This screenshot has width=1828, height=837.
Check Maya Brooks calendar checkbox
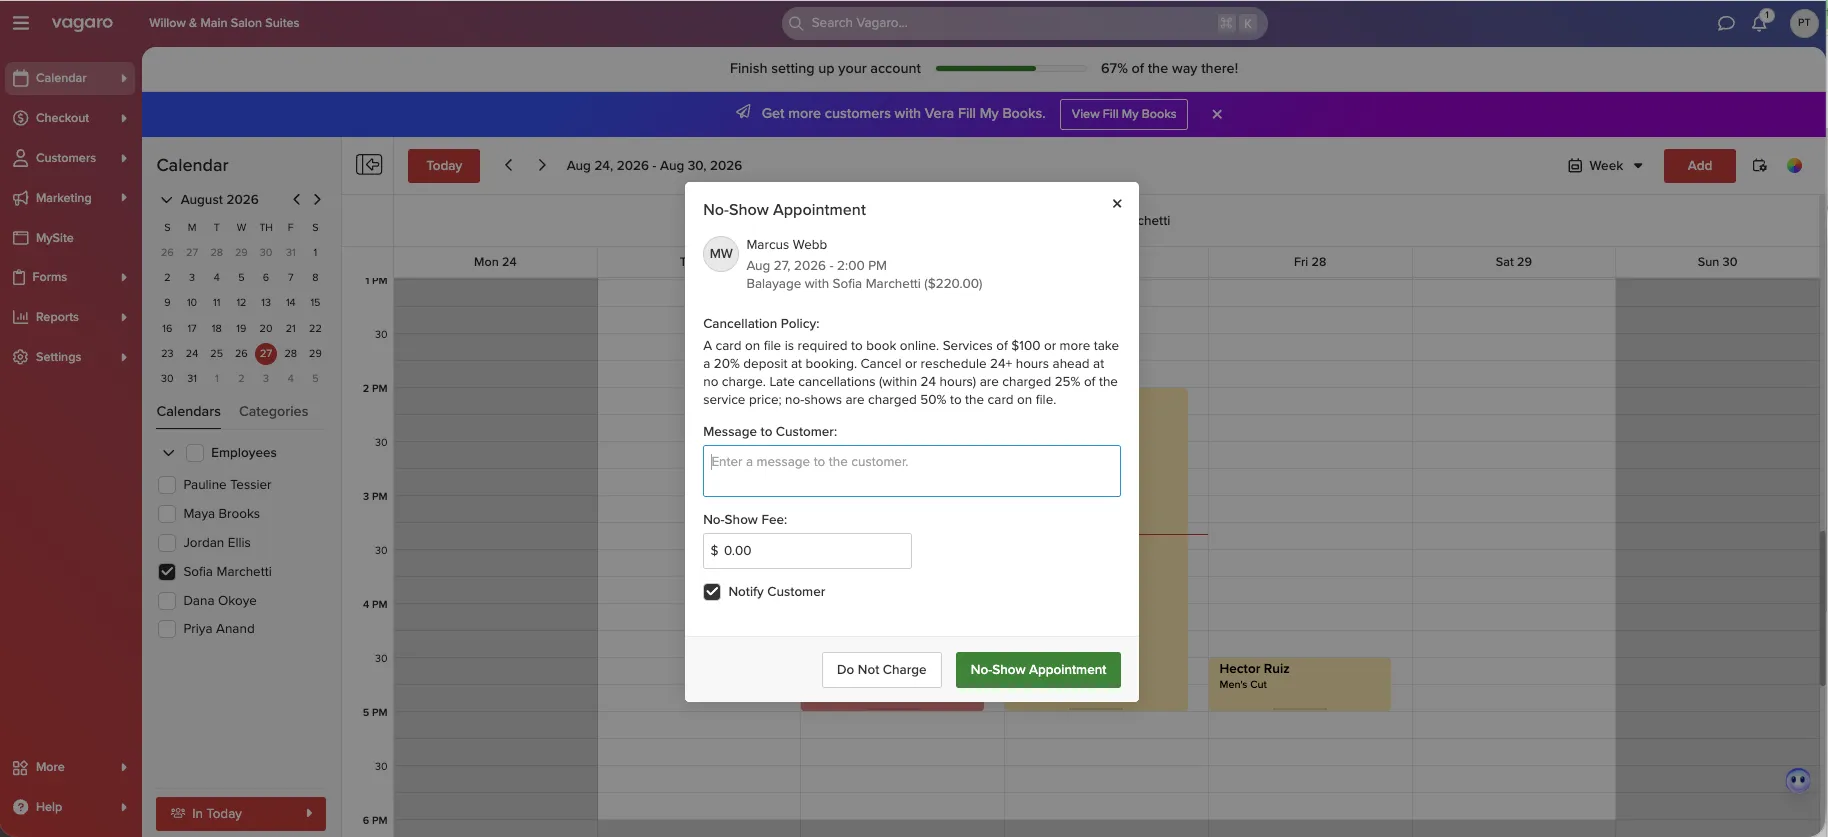[167, 514]
